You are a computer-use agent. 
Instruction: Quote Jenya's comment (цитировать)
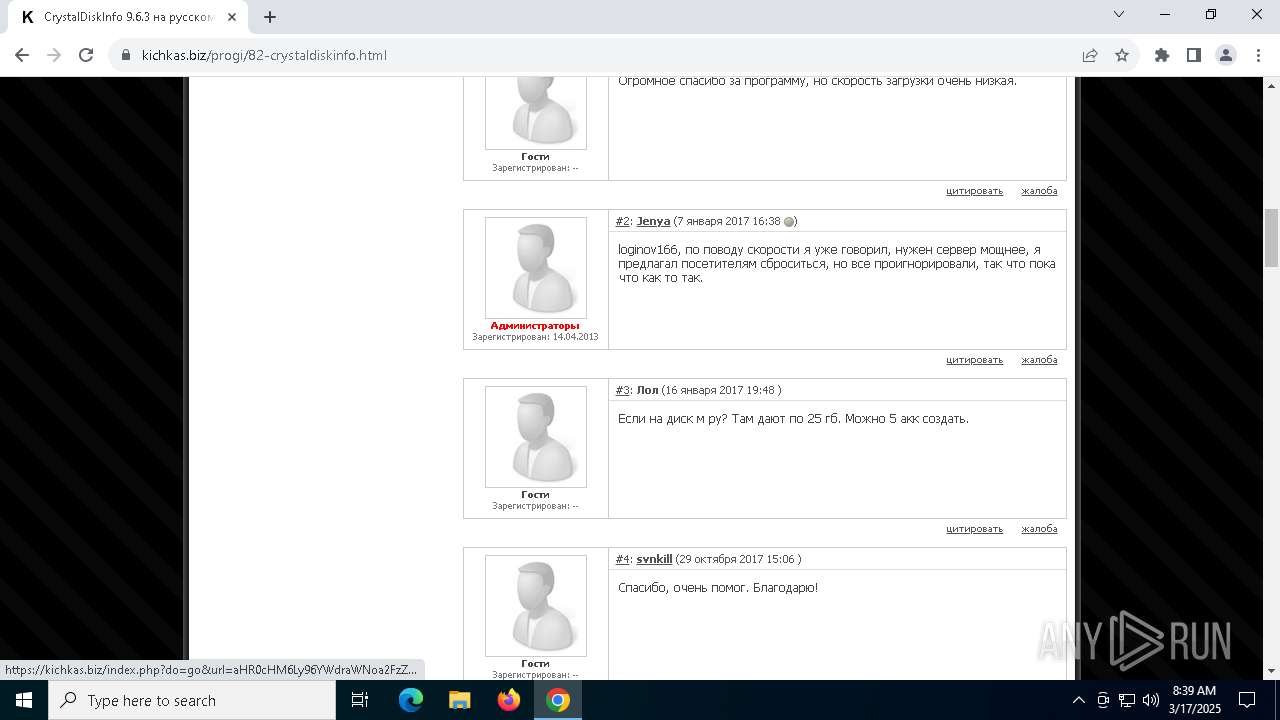pyautogui.click(x=974, y=360)
